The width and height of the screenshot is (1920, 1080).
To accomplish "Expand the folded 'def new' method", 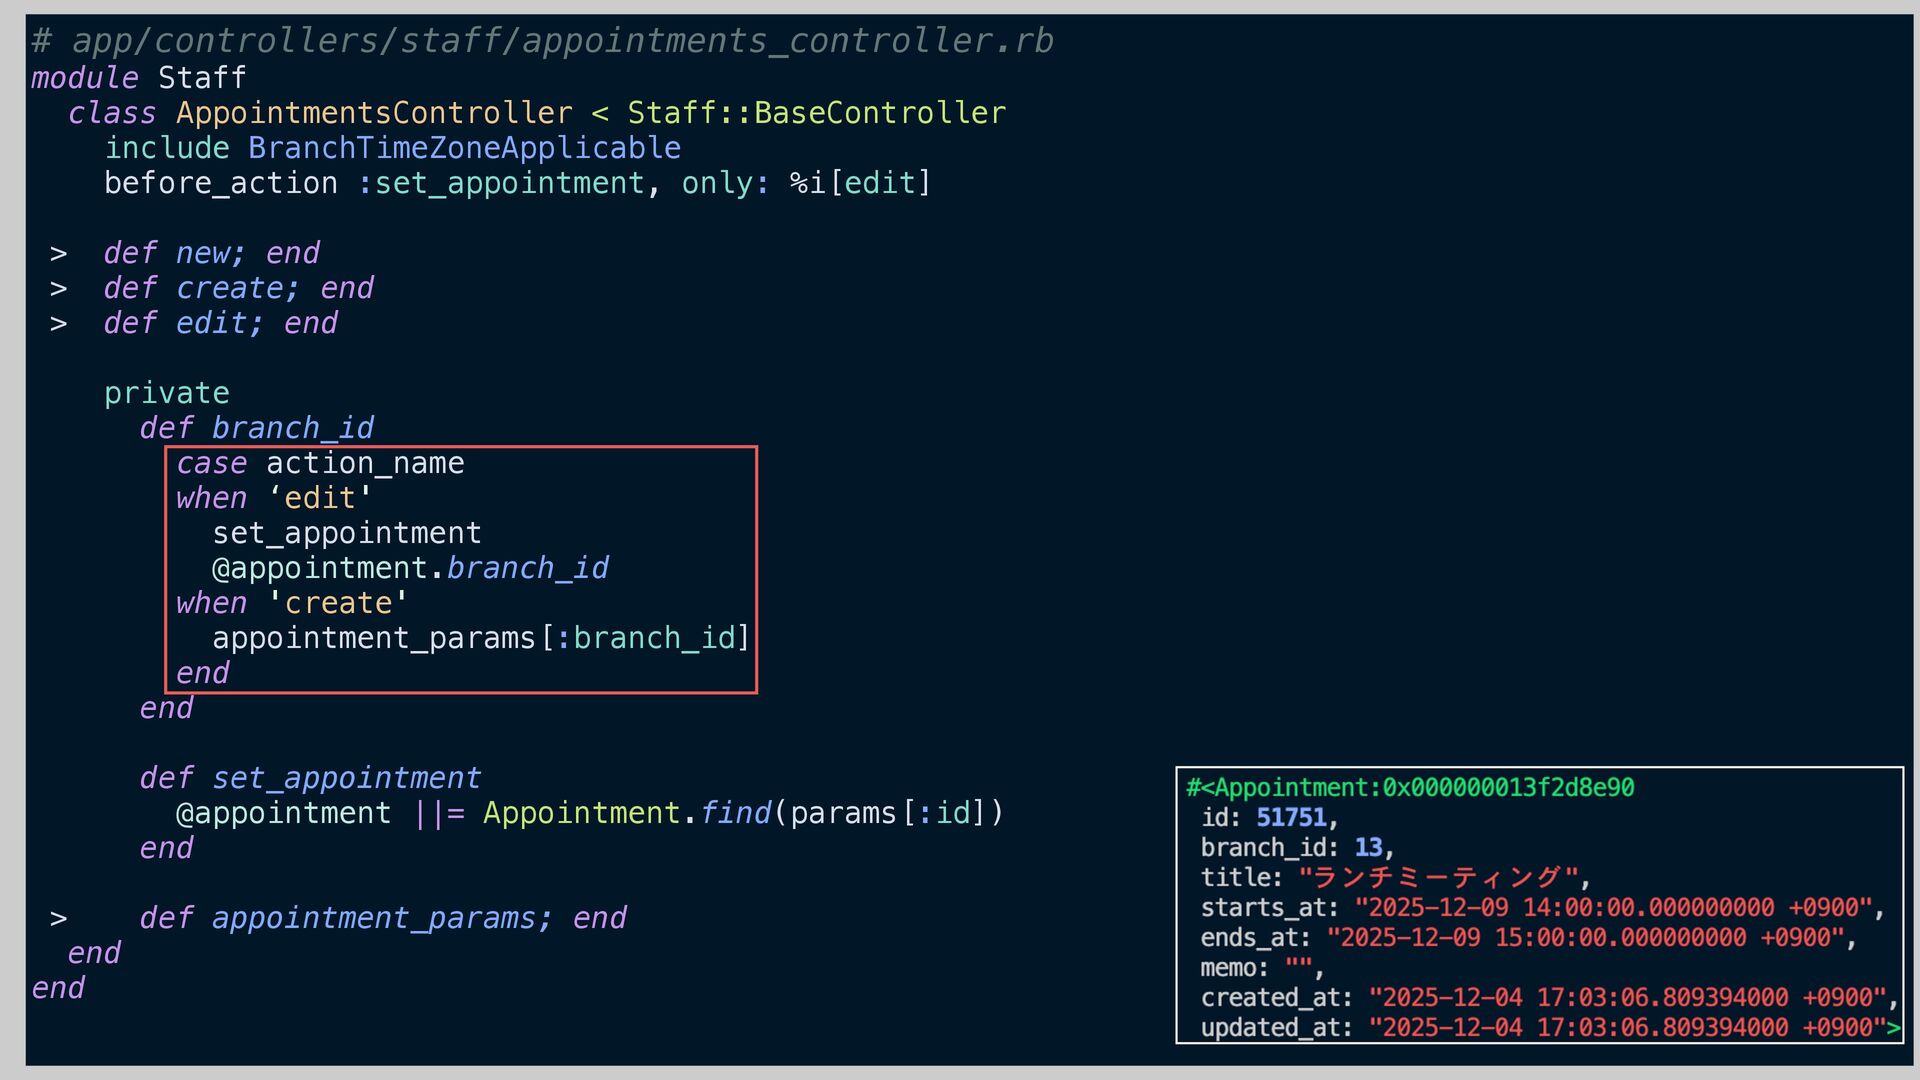I will (58, 254).
